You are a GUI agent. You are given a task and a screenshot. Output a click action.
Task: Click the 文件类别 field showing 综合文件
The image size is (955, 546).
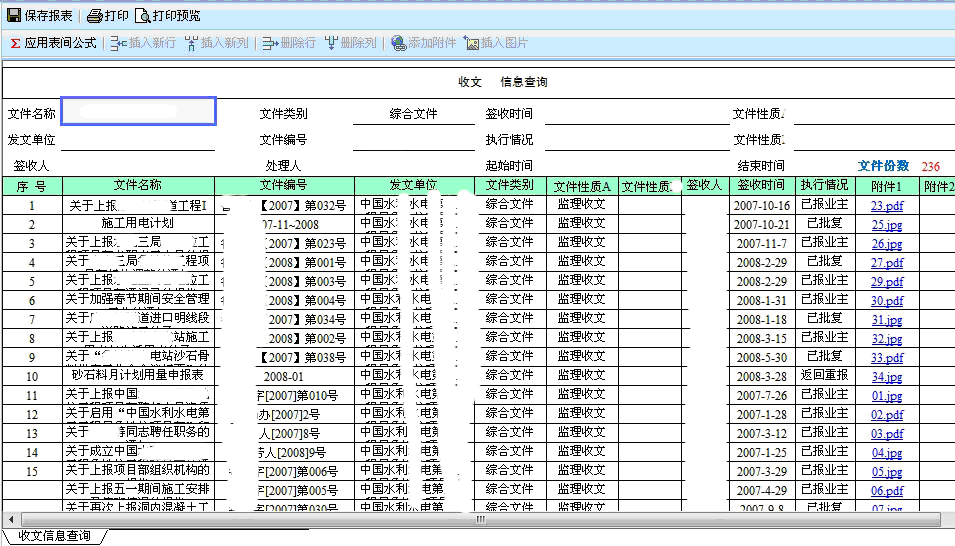click(x=413, y=115)
